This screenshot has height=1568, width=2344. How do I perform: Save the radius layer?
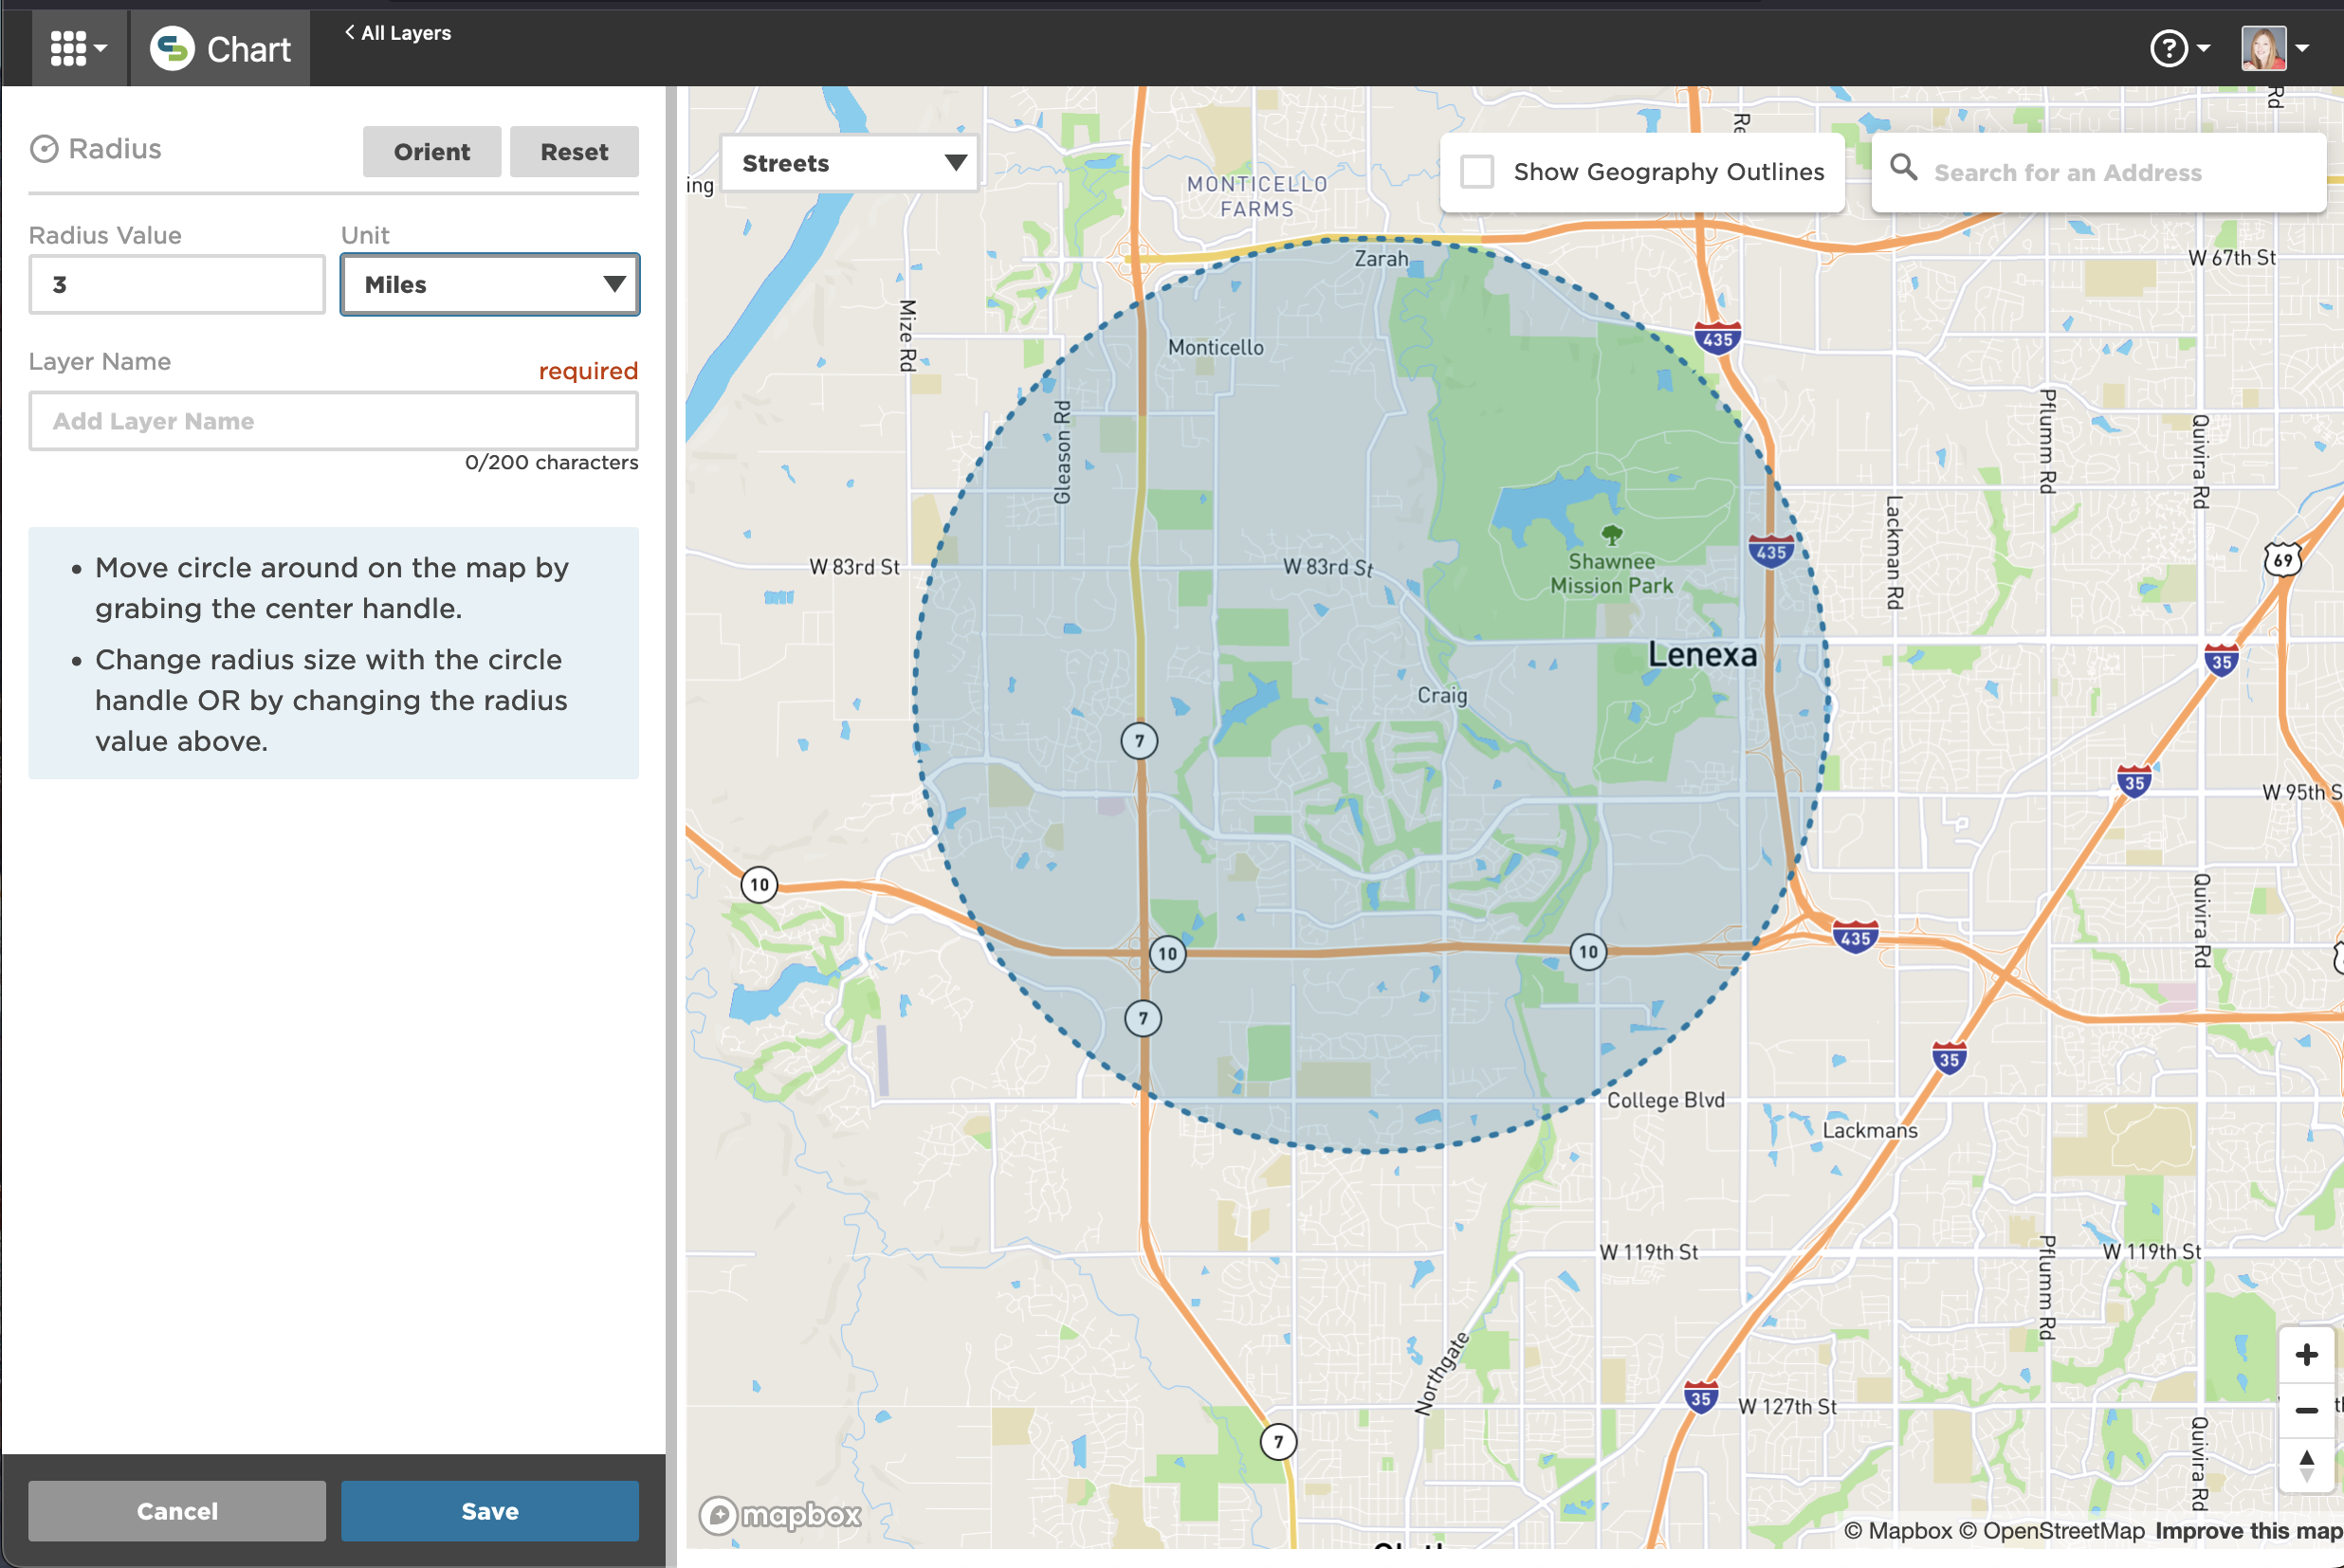click(x=489, y=1510)
